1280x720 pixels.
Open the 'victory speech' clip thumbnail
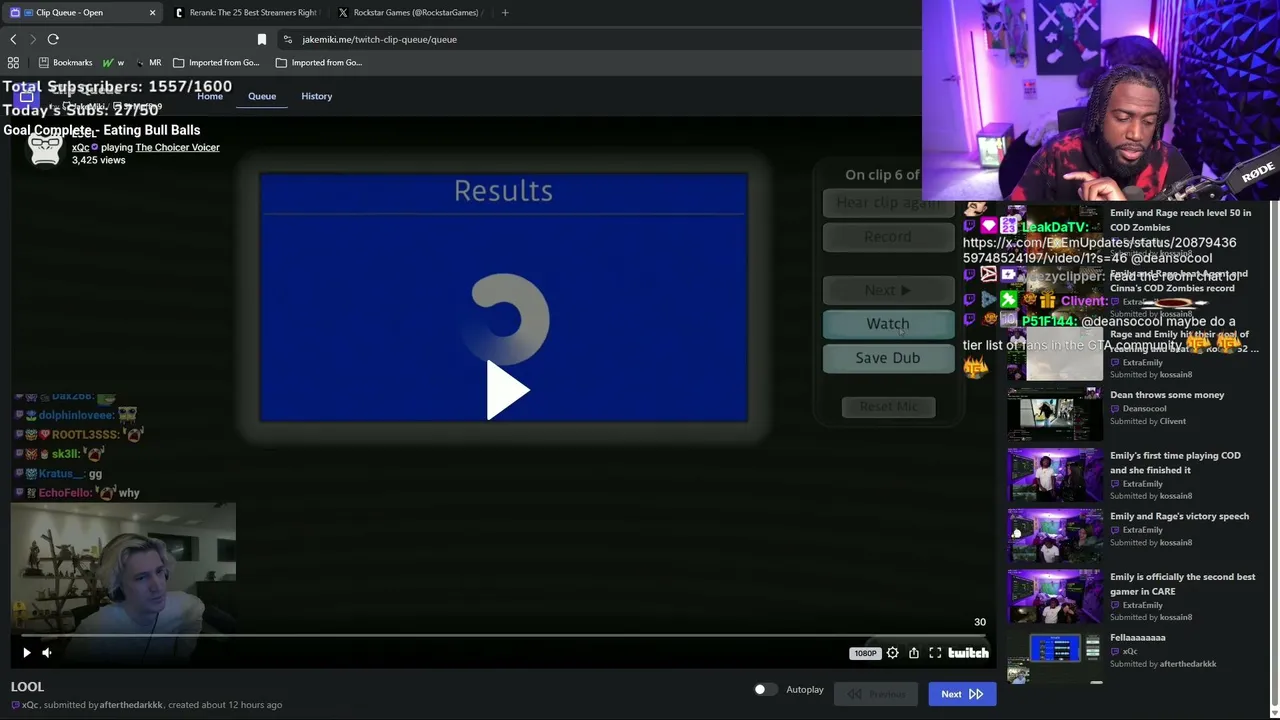[1054, 536]
